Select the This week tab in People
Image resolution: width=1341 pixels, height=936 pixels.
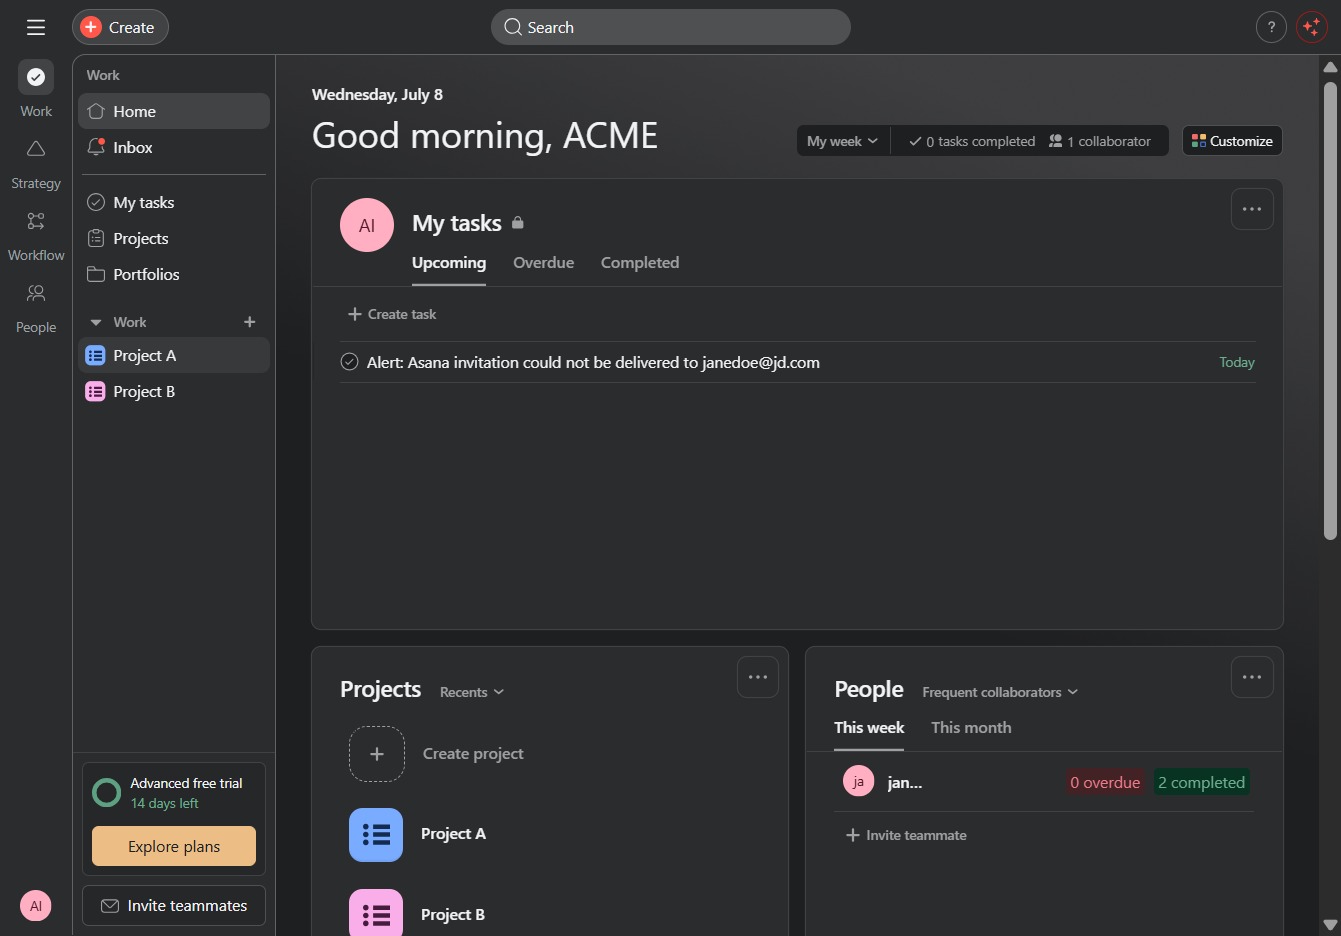[869, 728]
